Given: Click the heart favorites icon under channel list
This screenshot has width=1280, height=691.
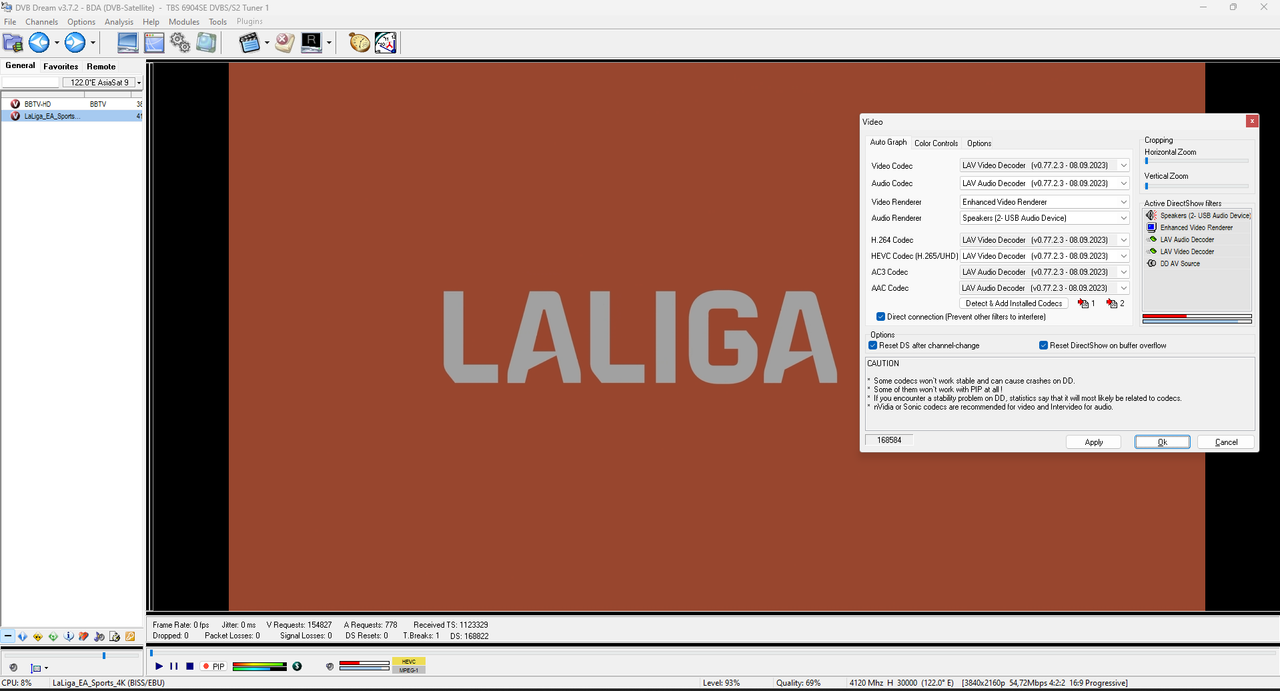Looking at the screenshot, I should (x=84, y=636).
